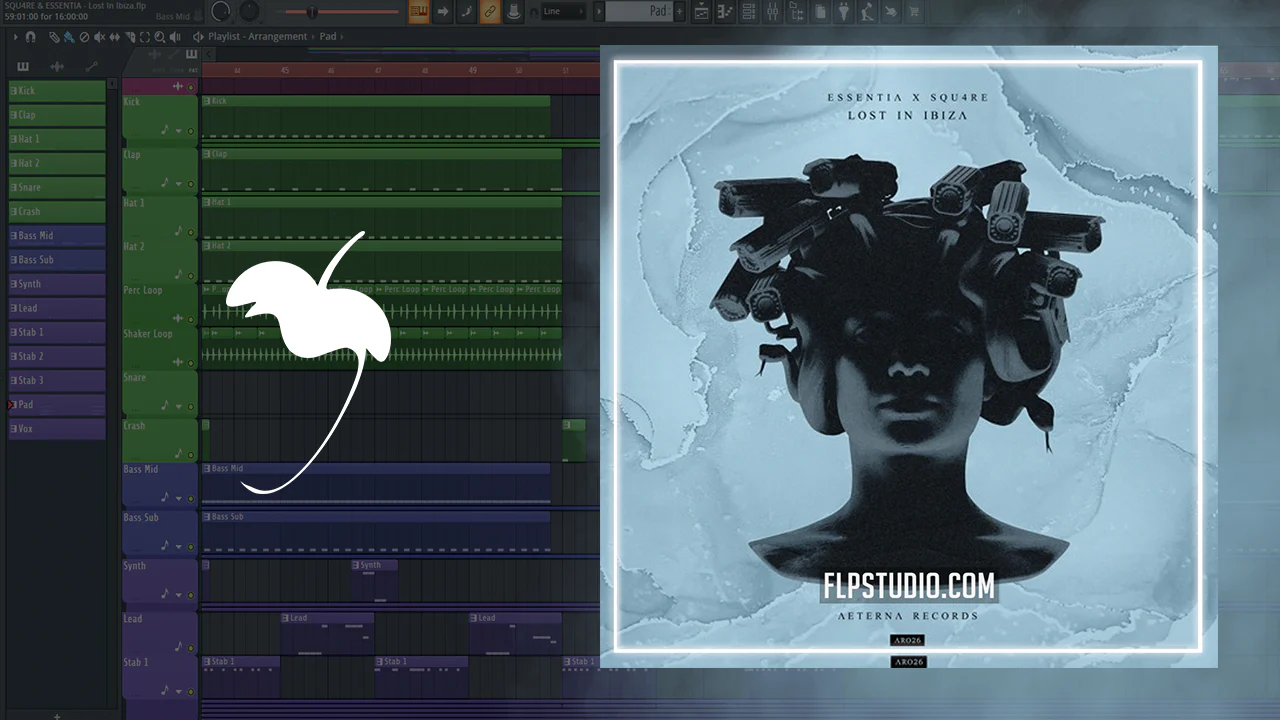Open the Piano roll view icon
The image size is (1280, 720).
tap(724, 12)
